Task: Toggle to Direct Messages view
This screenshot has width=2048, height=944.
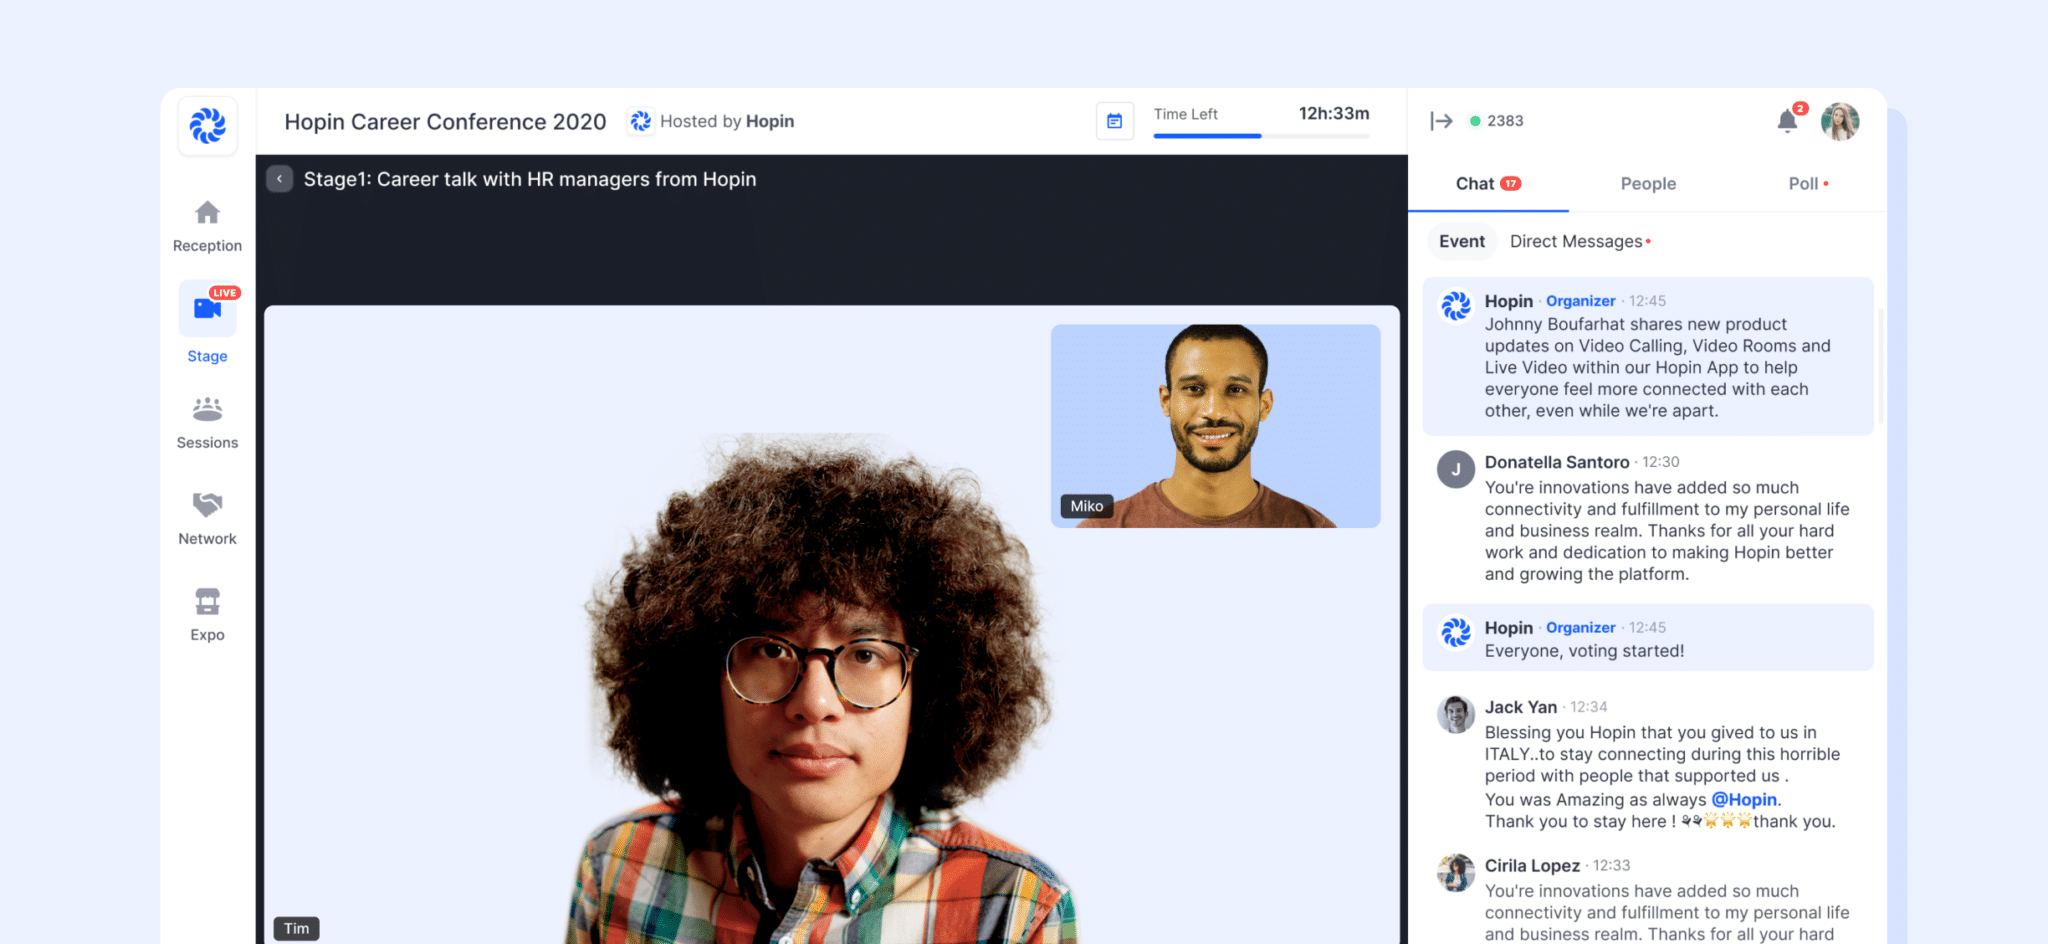Action: 1577,242
